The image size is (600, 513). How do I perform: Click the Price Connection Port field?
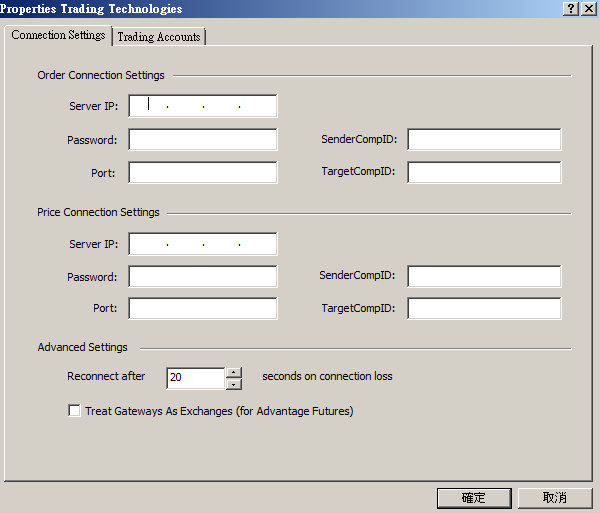(203, 308)
